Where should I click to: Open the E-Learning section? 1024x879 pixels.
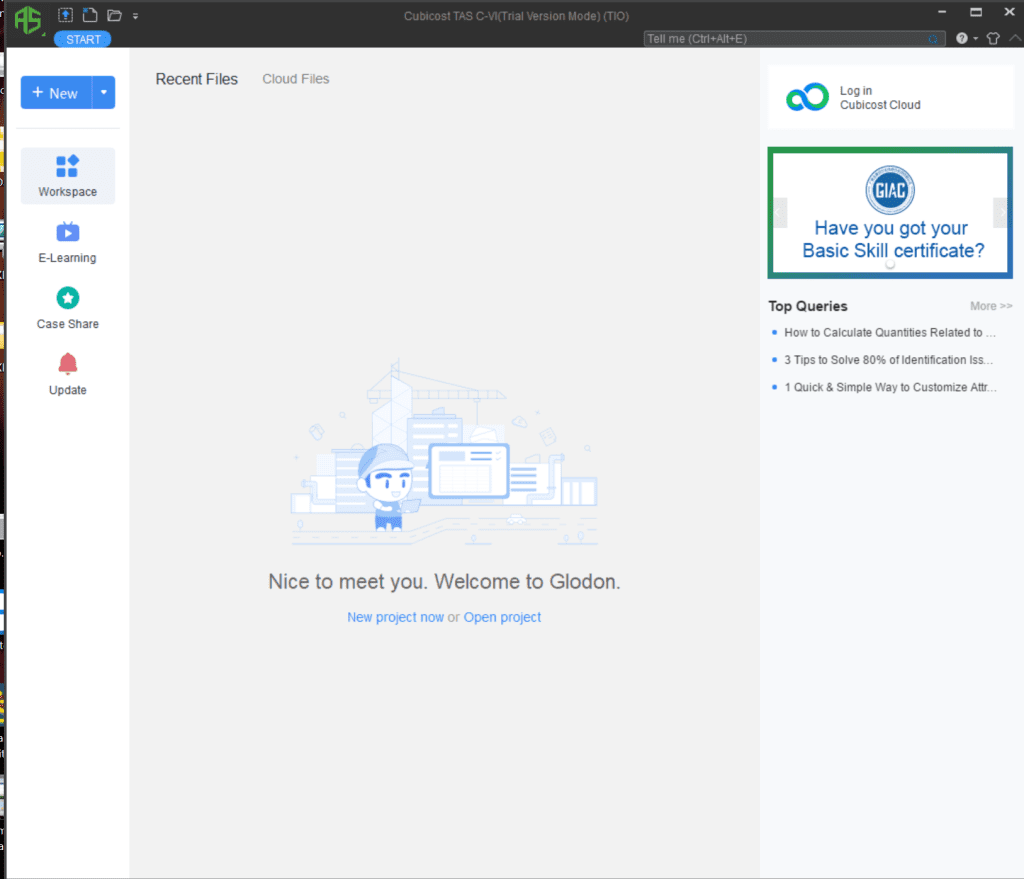(68, 242)
